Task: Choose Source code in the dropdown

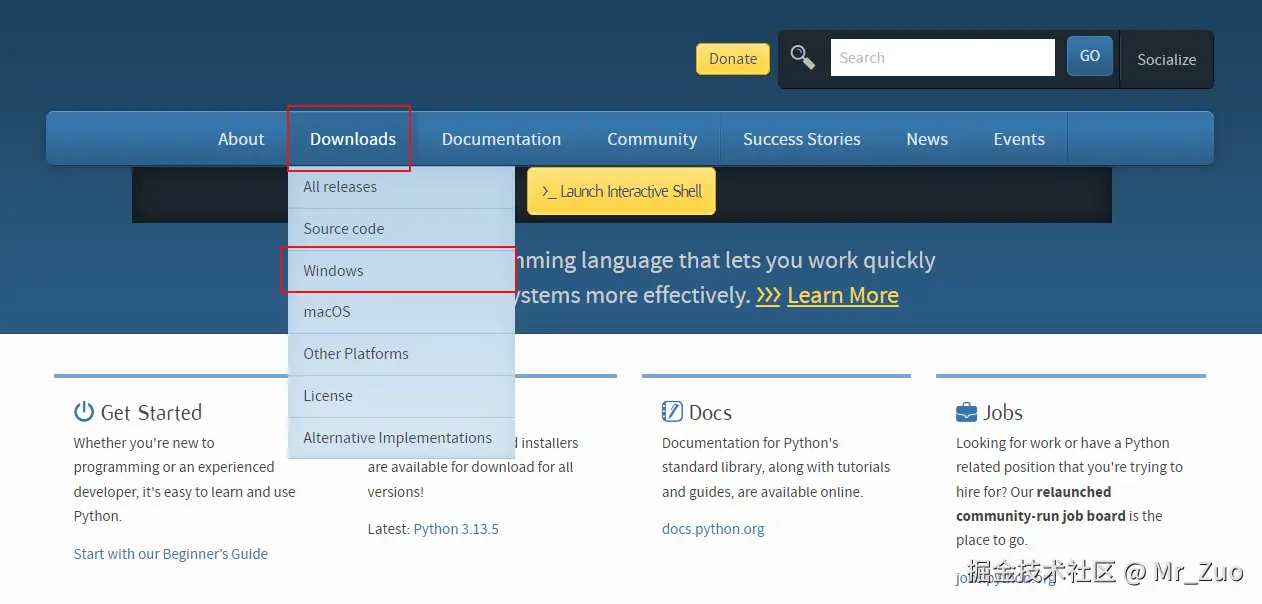Action: pyautogui.click(x=401, y=229)
